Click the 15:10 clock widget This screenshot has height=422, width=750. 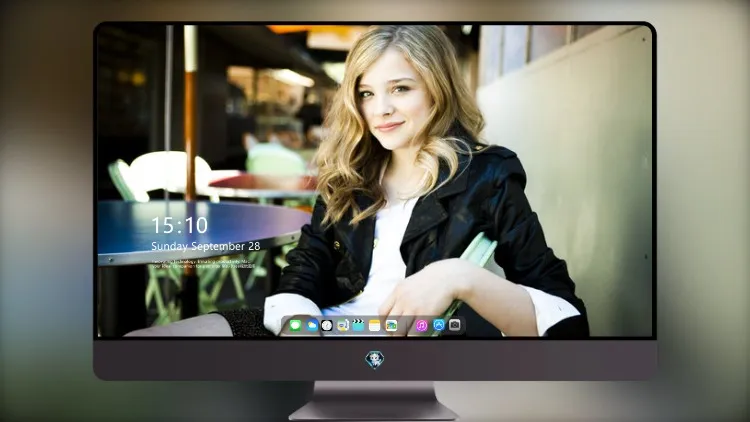(179, 225)
